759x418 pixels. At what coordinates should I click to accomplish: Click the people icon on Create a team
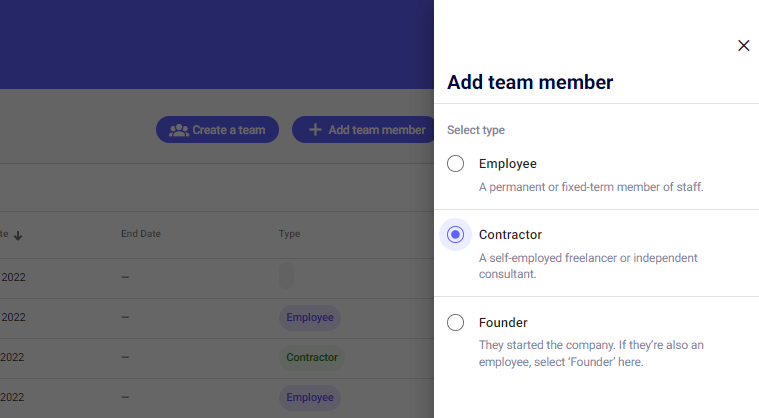(179, 130)
